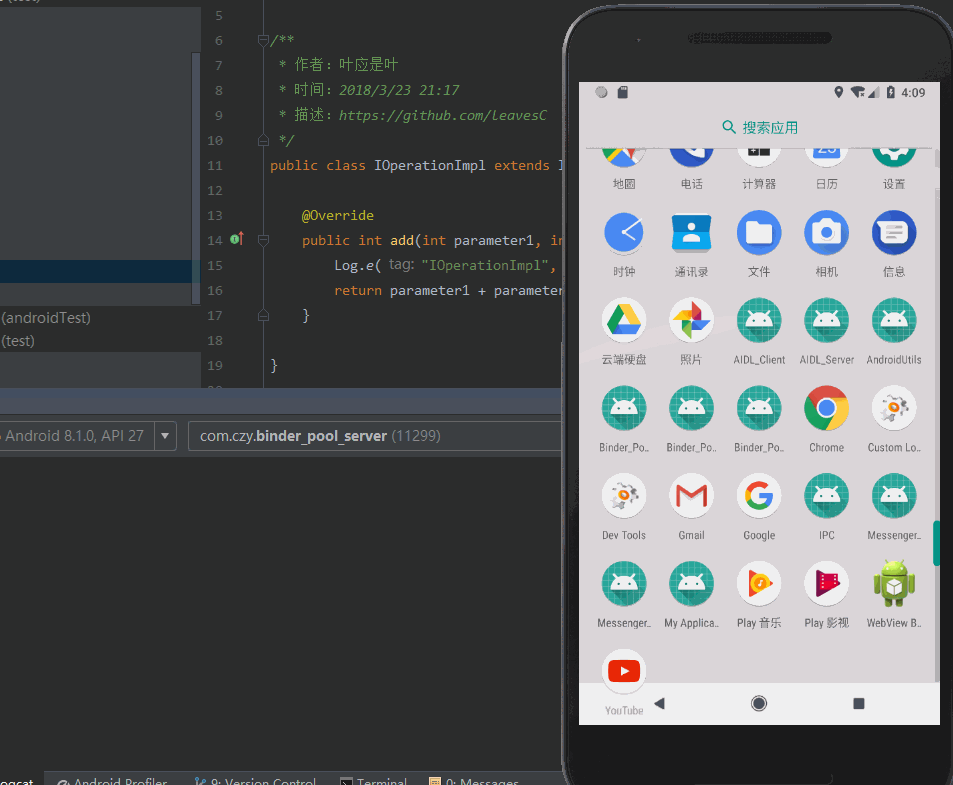
Task: Click the app drawer scroll indicator
Action: pos(936,543)
